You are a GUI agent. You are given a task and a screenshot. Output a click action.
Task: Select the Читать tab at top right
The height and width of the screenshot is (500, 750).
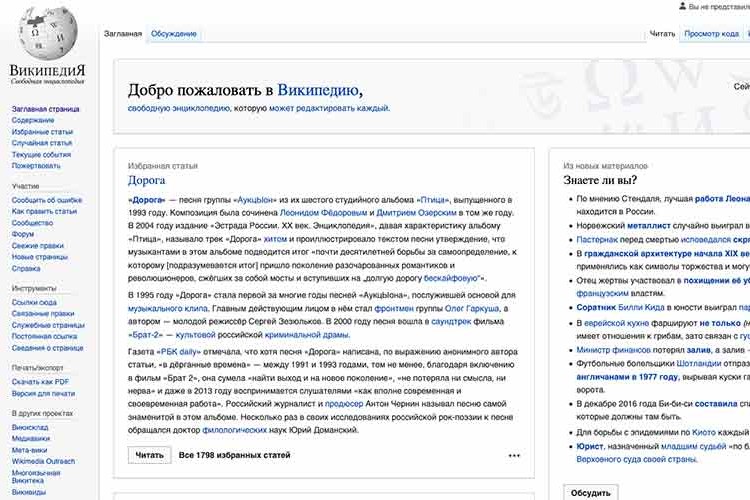tap(662, 34)
